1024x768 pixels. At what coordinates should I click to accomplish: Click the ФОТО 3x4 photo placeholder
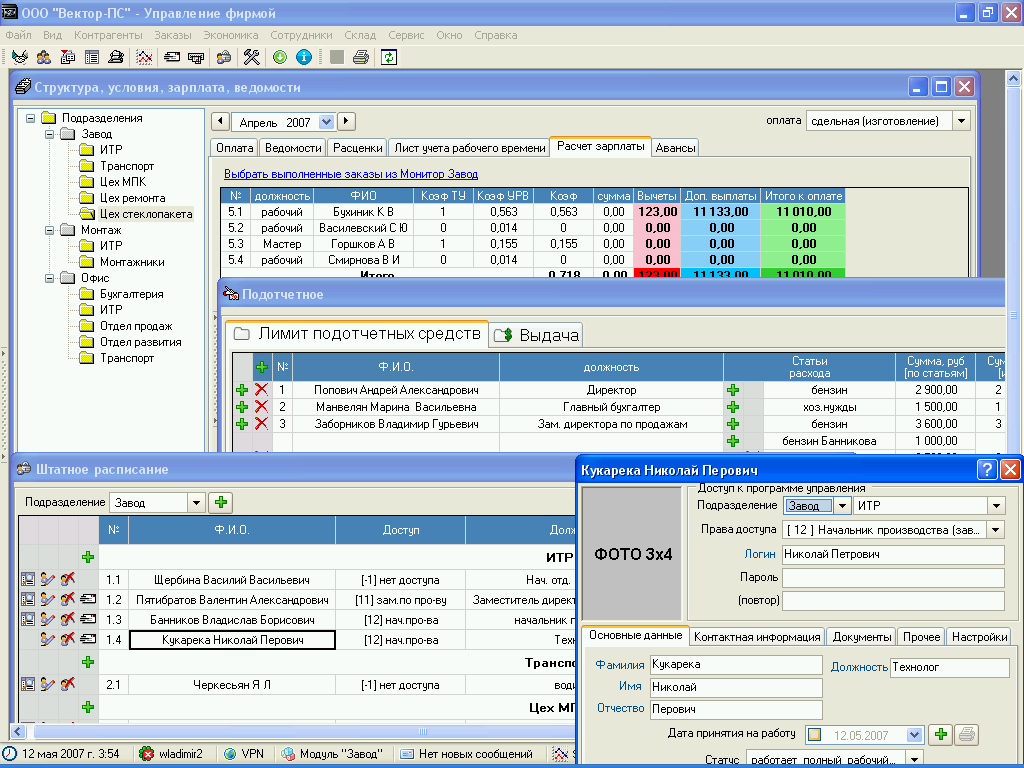pyautogui.click(x=632, y=554)
